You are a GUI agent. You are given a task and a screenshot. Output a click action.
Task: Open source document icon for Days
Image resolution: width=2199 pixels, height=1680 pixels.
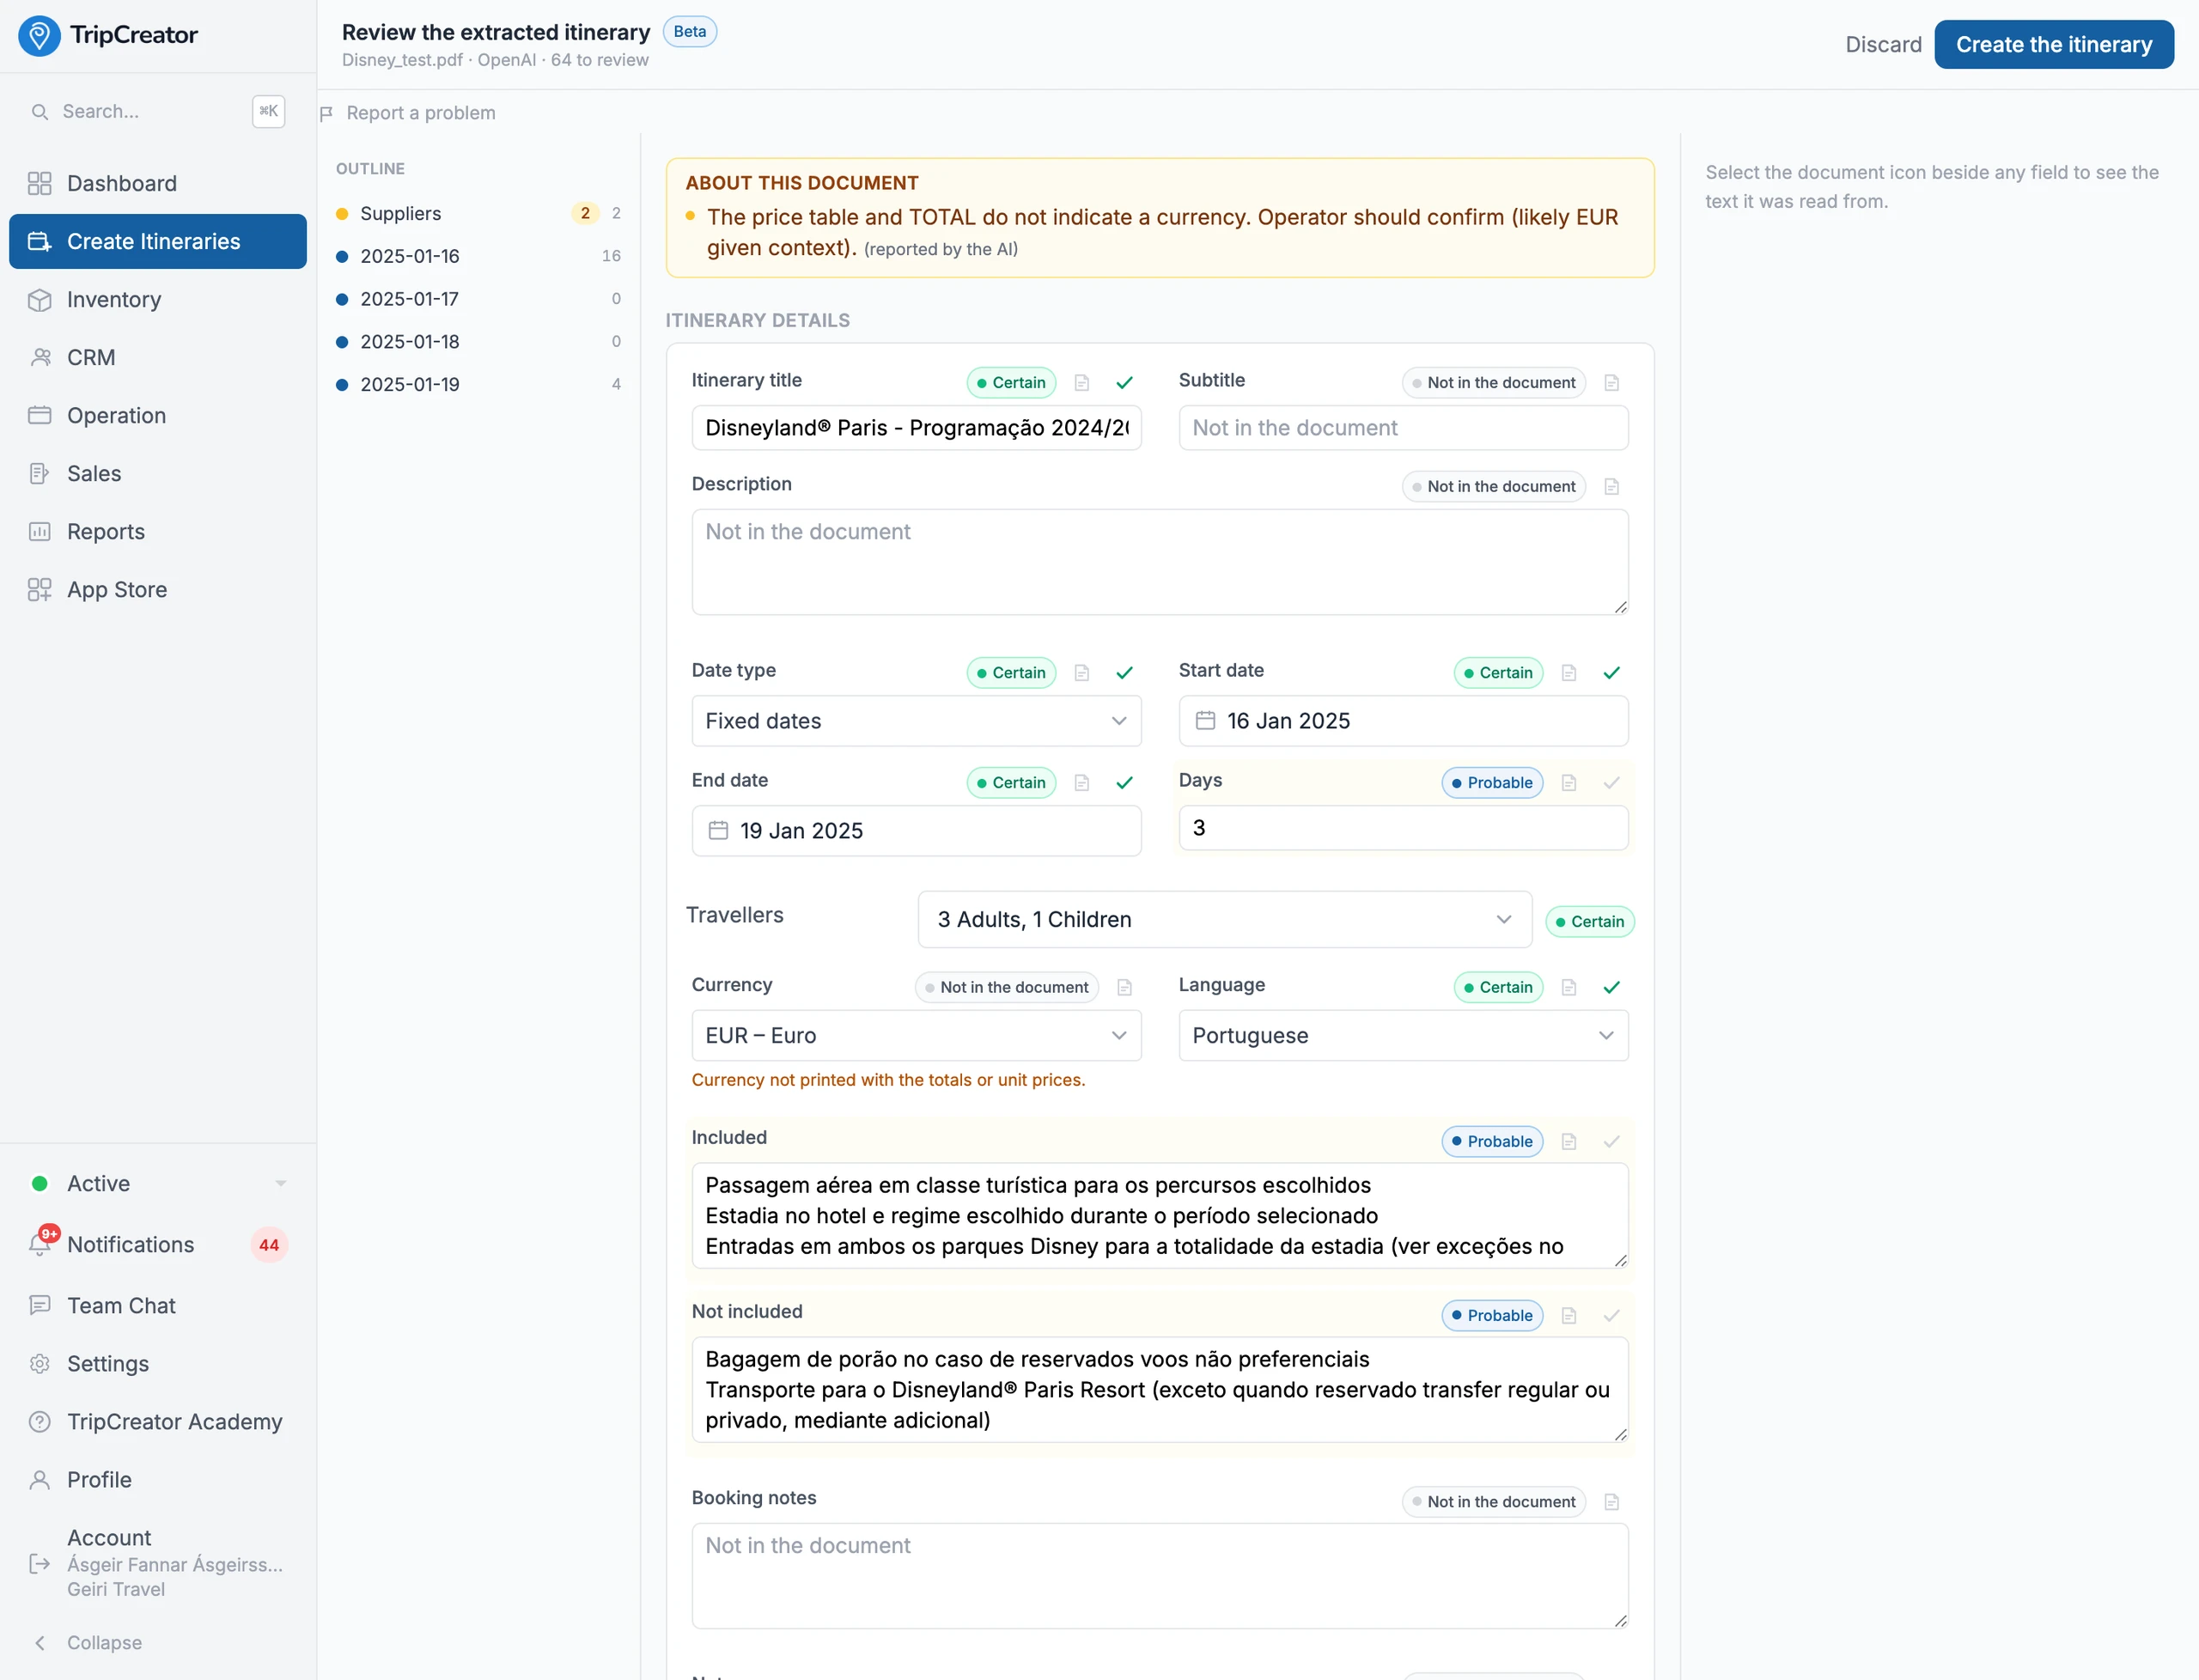[x=1568, y=783]
